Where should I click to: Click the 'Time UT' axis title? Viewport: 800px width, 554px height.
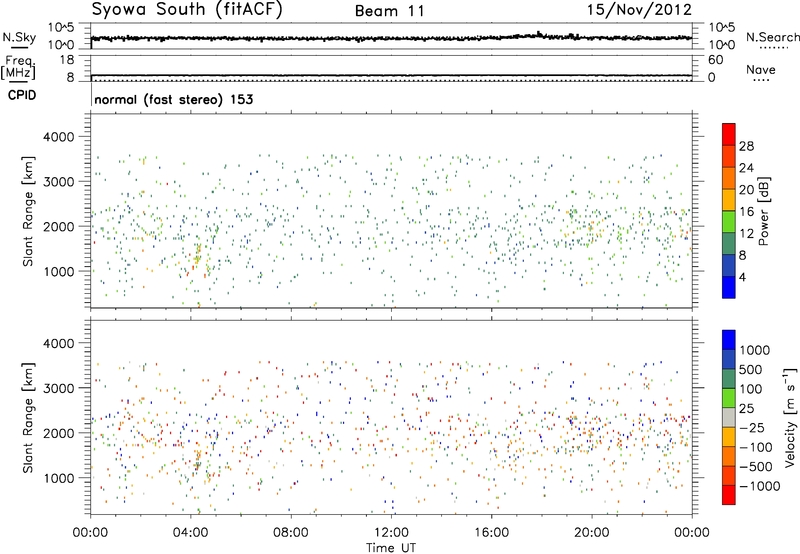coord(391,548)
